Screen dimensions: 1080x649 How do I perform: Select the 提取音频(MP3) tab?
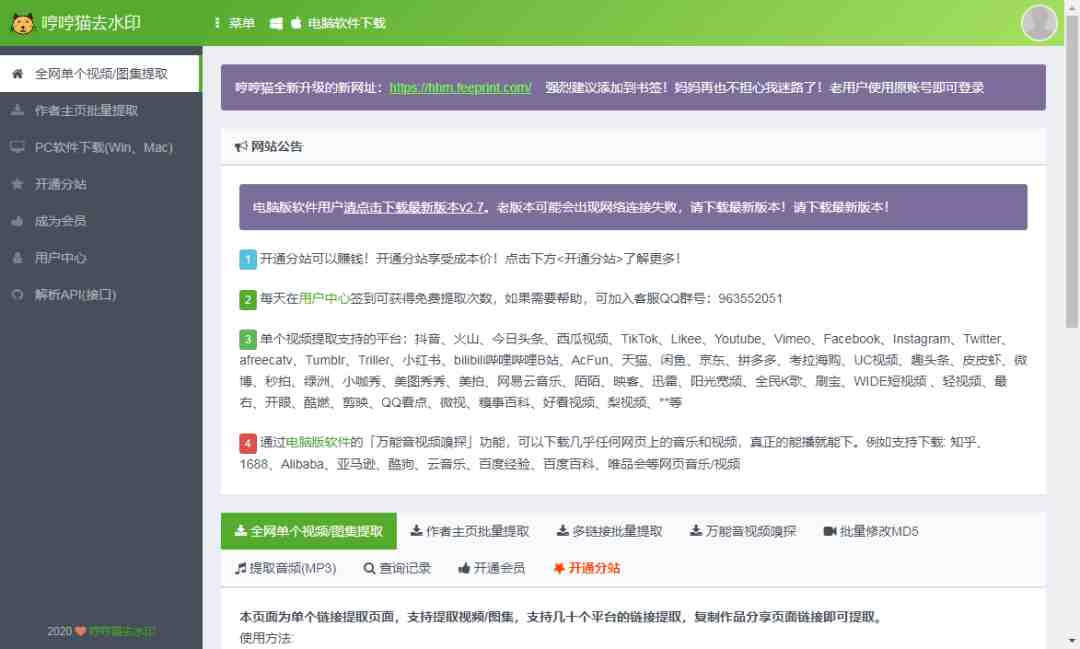(285, 568)
